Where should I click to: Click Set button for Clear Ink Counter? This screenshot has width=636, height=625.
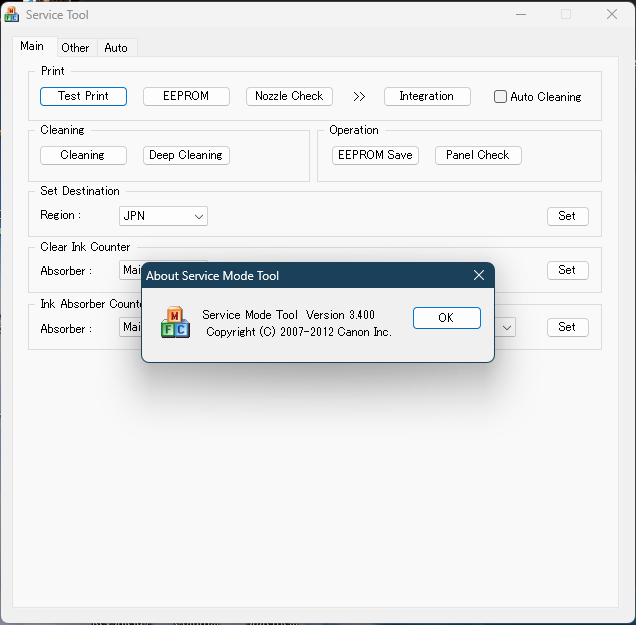567,270
